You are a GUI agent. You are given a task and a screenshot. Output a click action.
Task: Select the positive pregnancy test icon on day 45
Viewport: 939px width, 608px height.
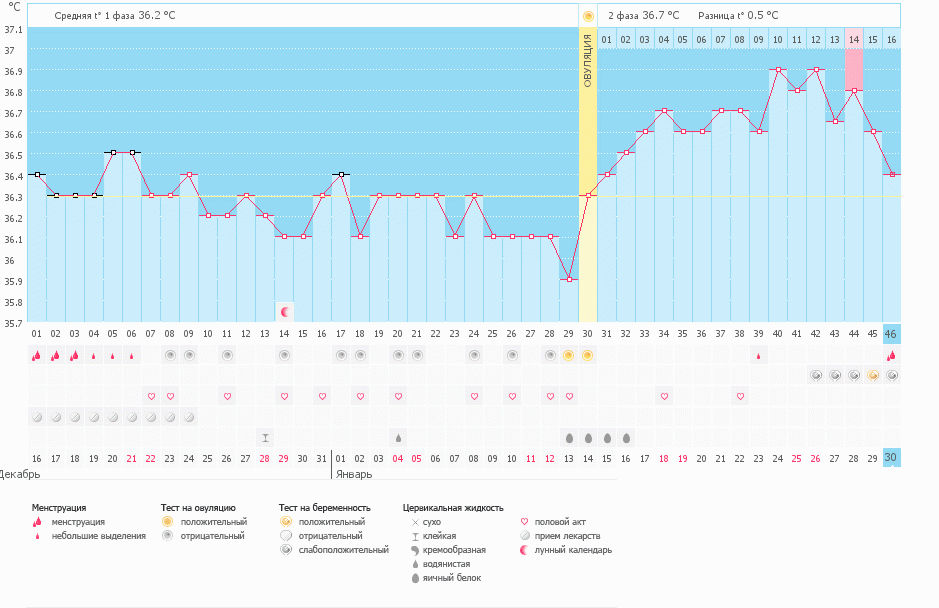coord(872,375)
